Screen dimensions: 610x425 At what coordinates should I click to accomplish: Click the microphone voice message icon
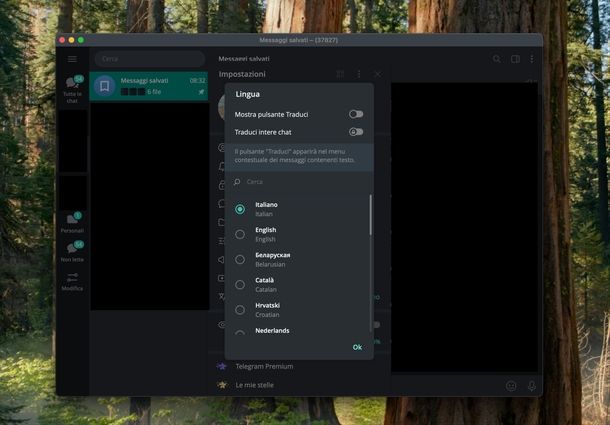[x=531, y=386]
